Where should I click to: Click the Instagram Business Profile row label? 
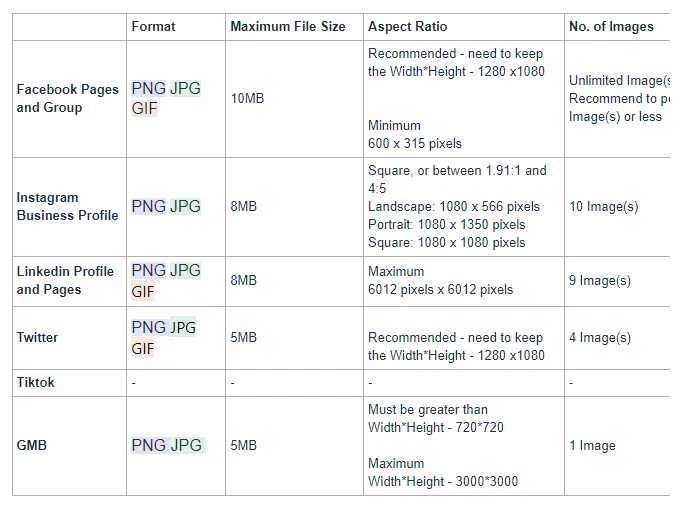point(67,206)
